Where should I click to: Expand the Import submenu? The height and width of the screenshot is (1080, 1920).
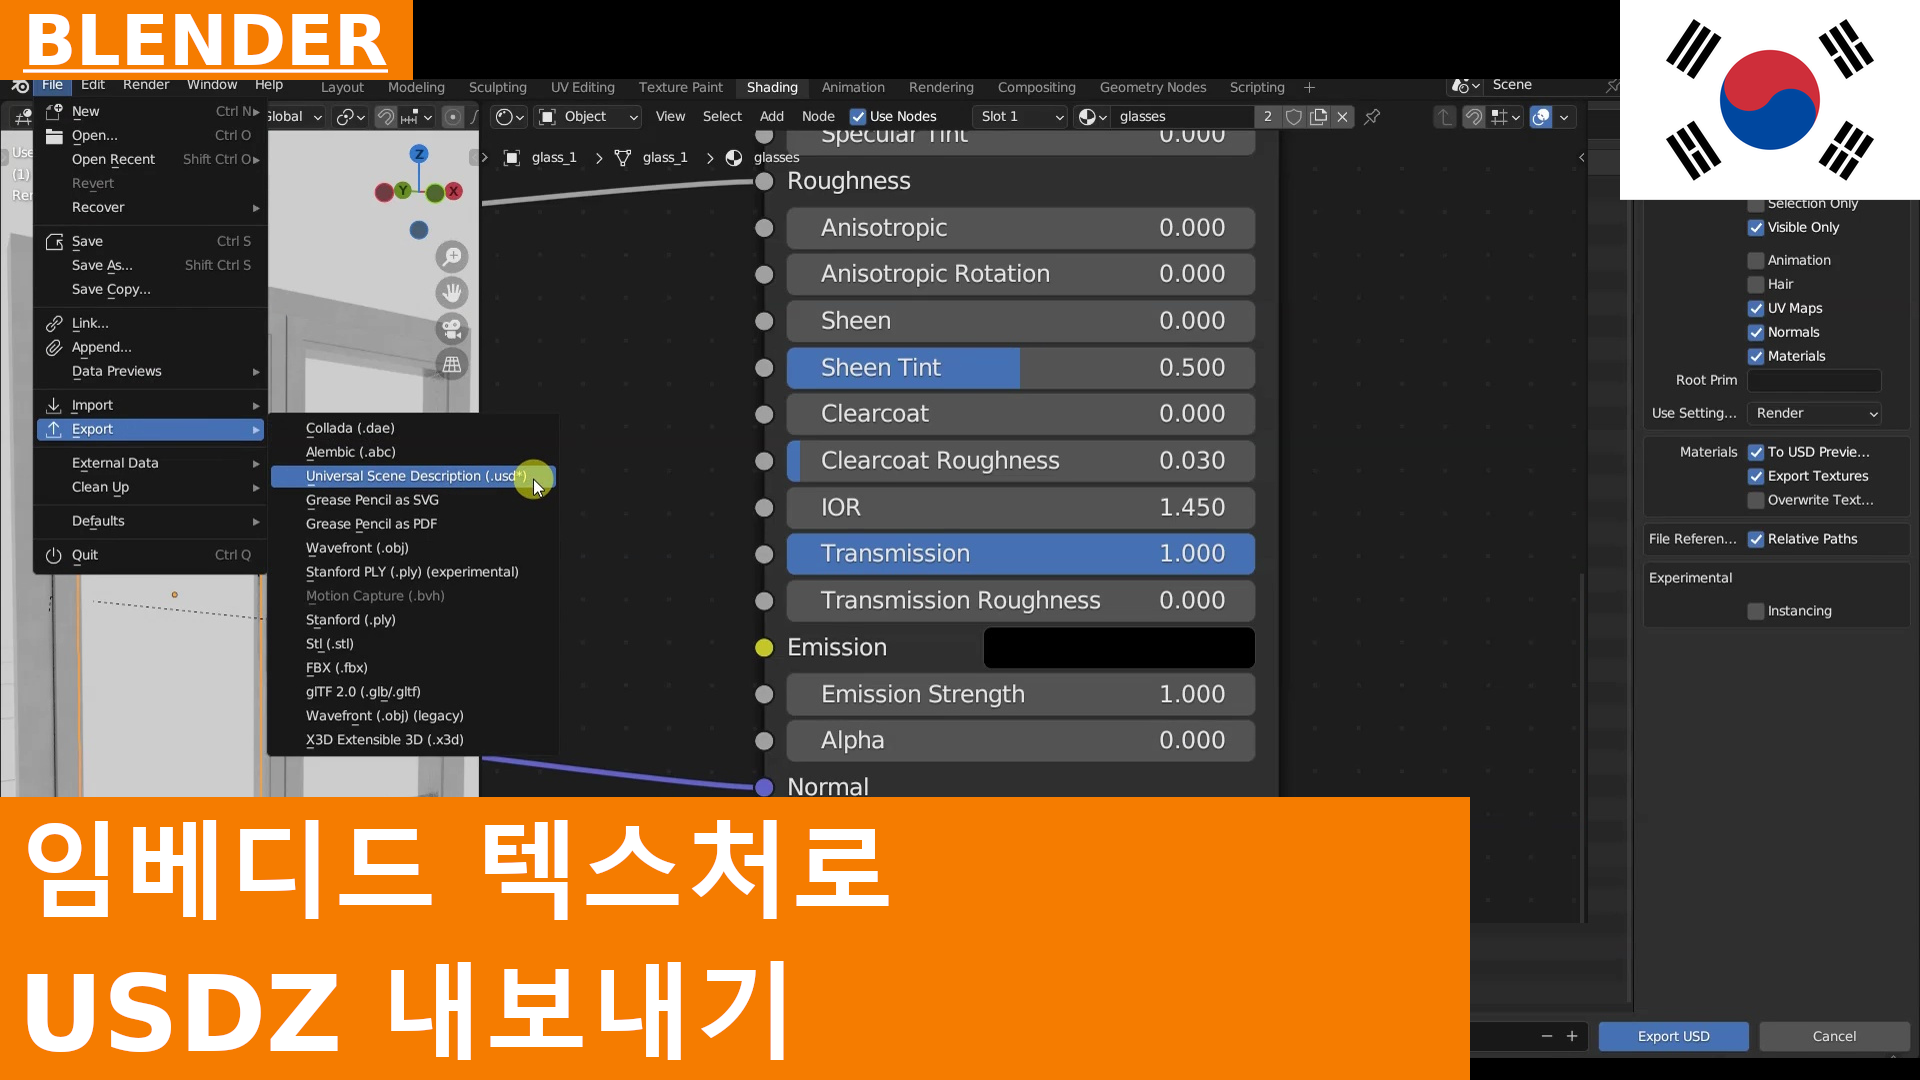[151, 405]
